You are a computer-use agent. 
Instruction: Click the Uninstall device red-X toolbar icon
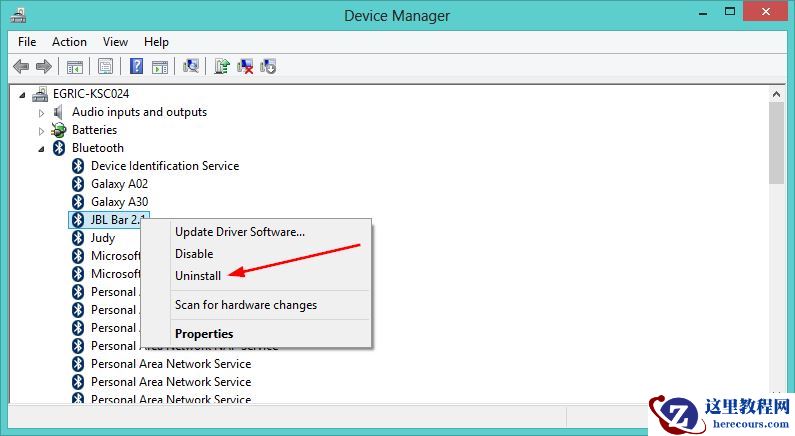[x=245, y=67]
